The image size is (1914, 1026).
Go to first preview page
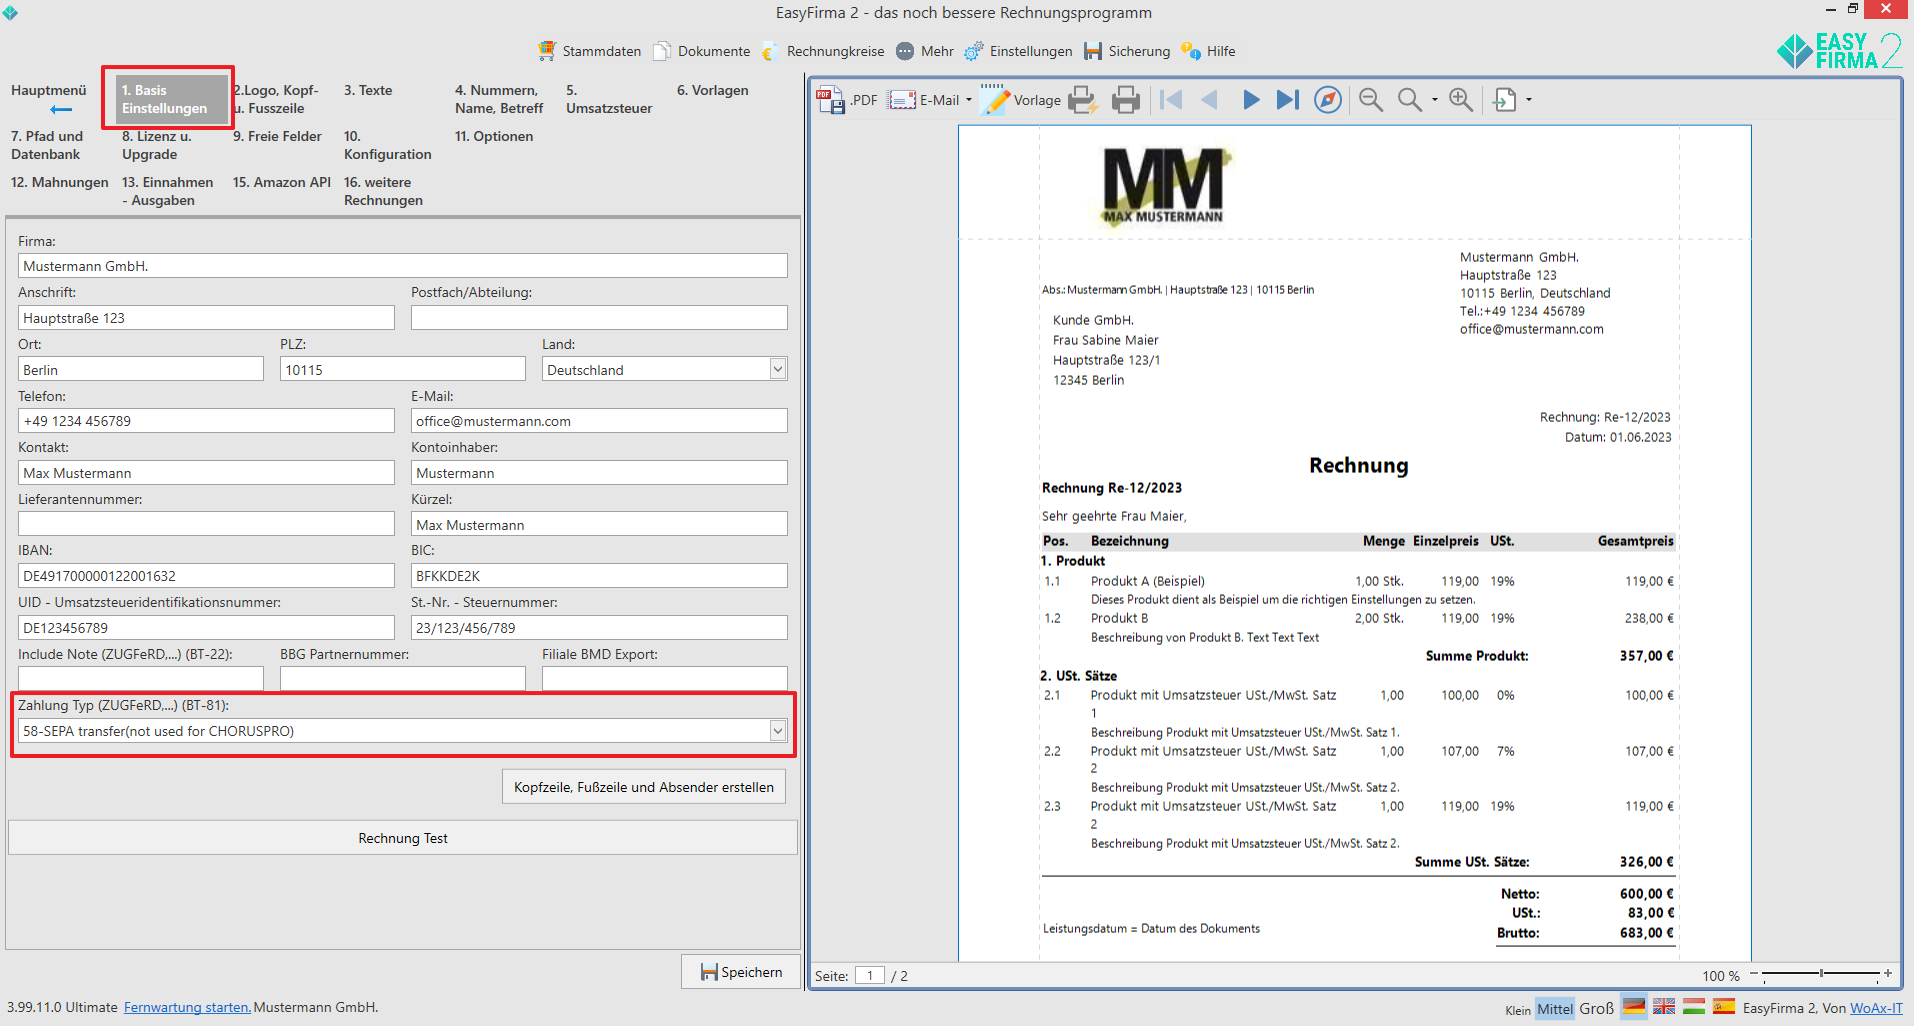coord(1171,100)
